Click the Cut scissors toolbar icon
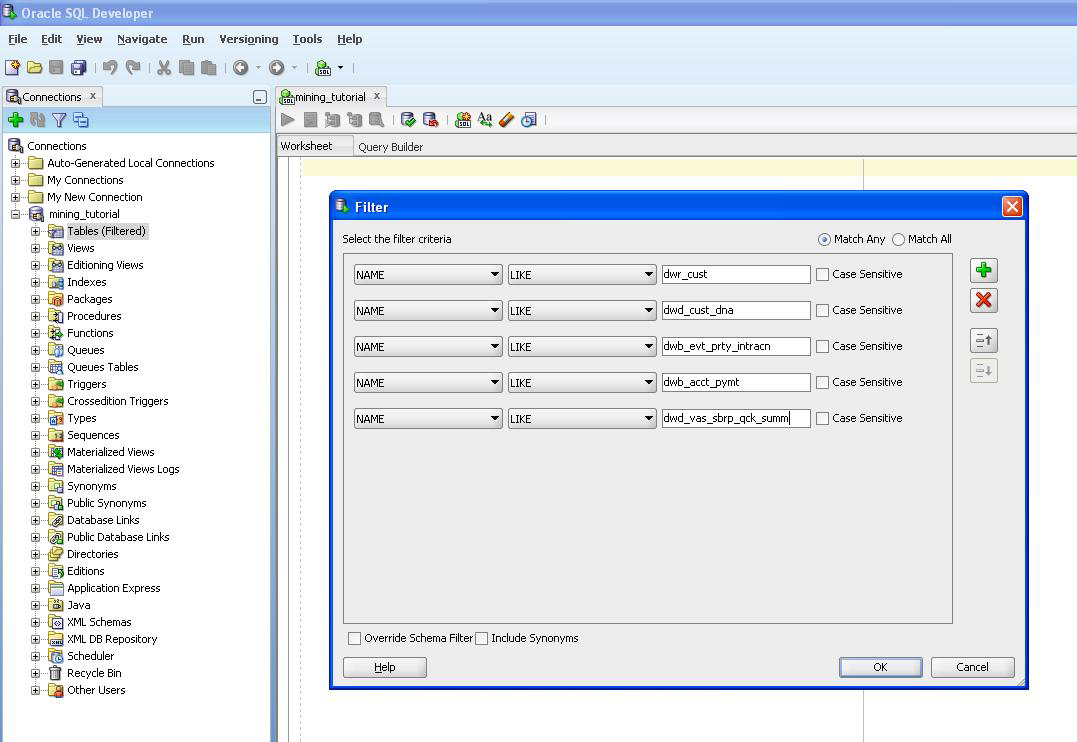Screen dimensions: 1077x742 click(x=164, y=68)
